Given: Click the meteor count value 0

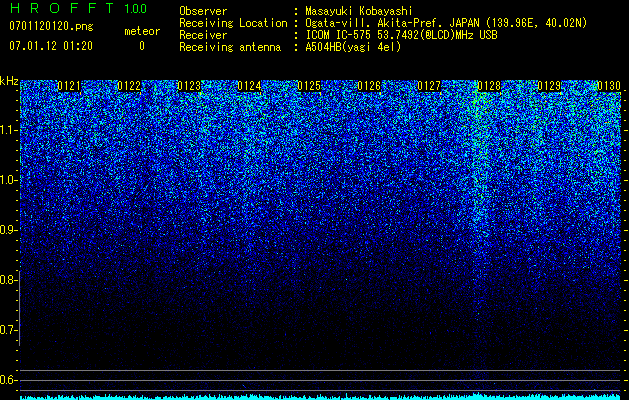Looking at the screenshot, I should 142,46.
